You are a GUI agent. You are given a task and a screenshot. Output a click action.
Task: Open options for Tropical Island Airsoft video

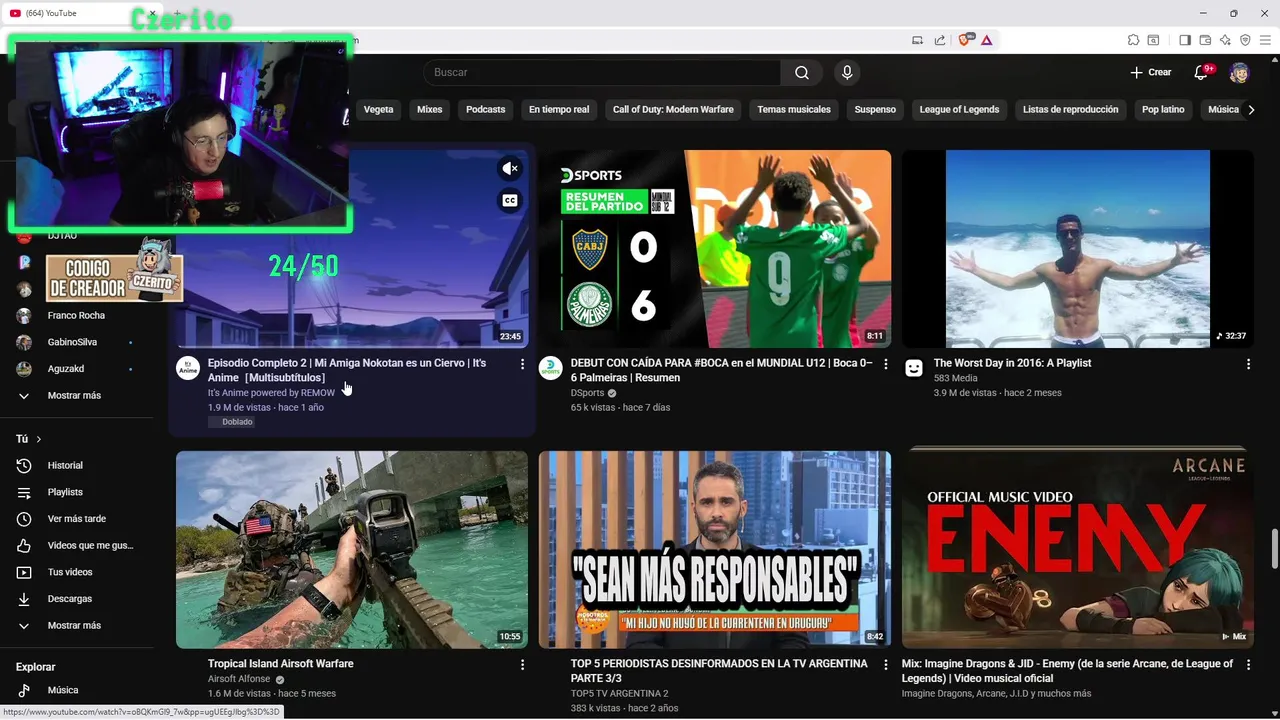coord(522,664)
